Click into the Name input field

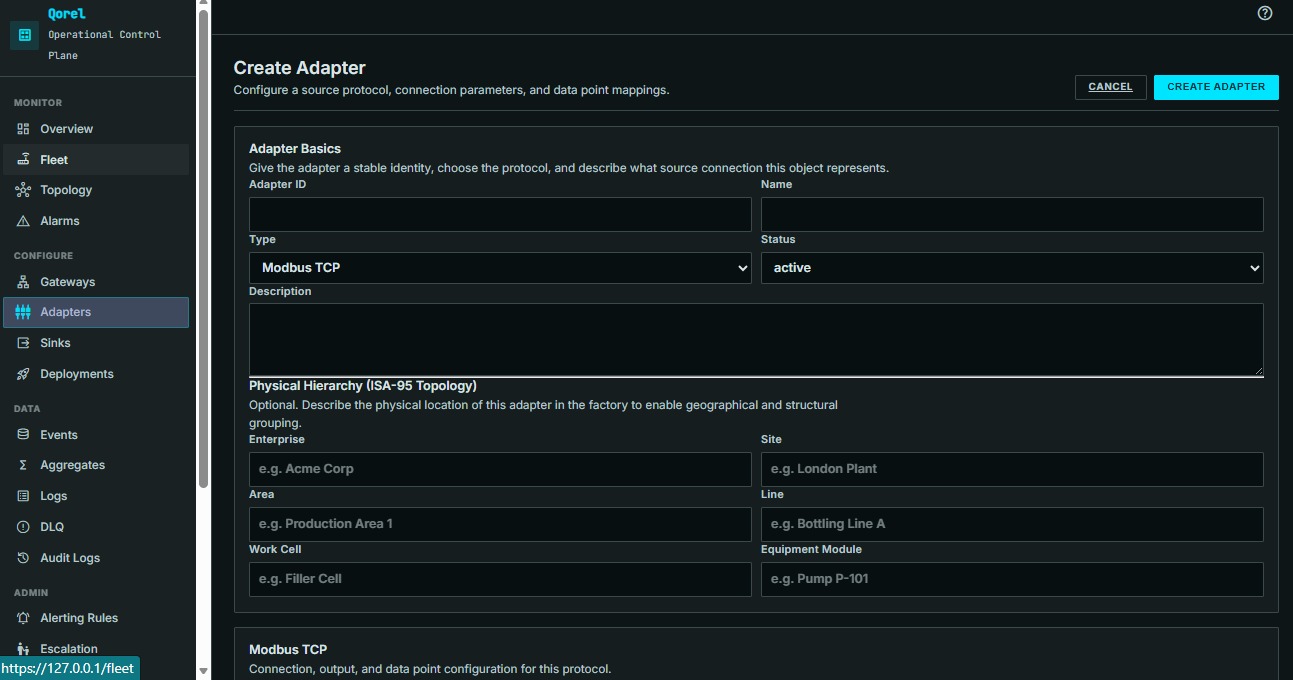point(1012,214)
